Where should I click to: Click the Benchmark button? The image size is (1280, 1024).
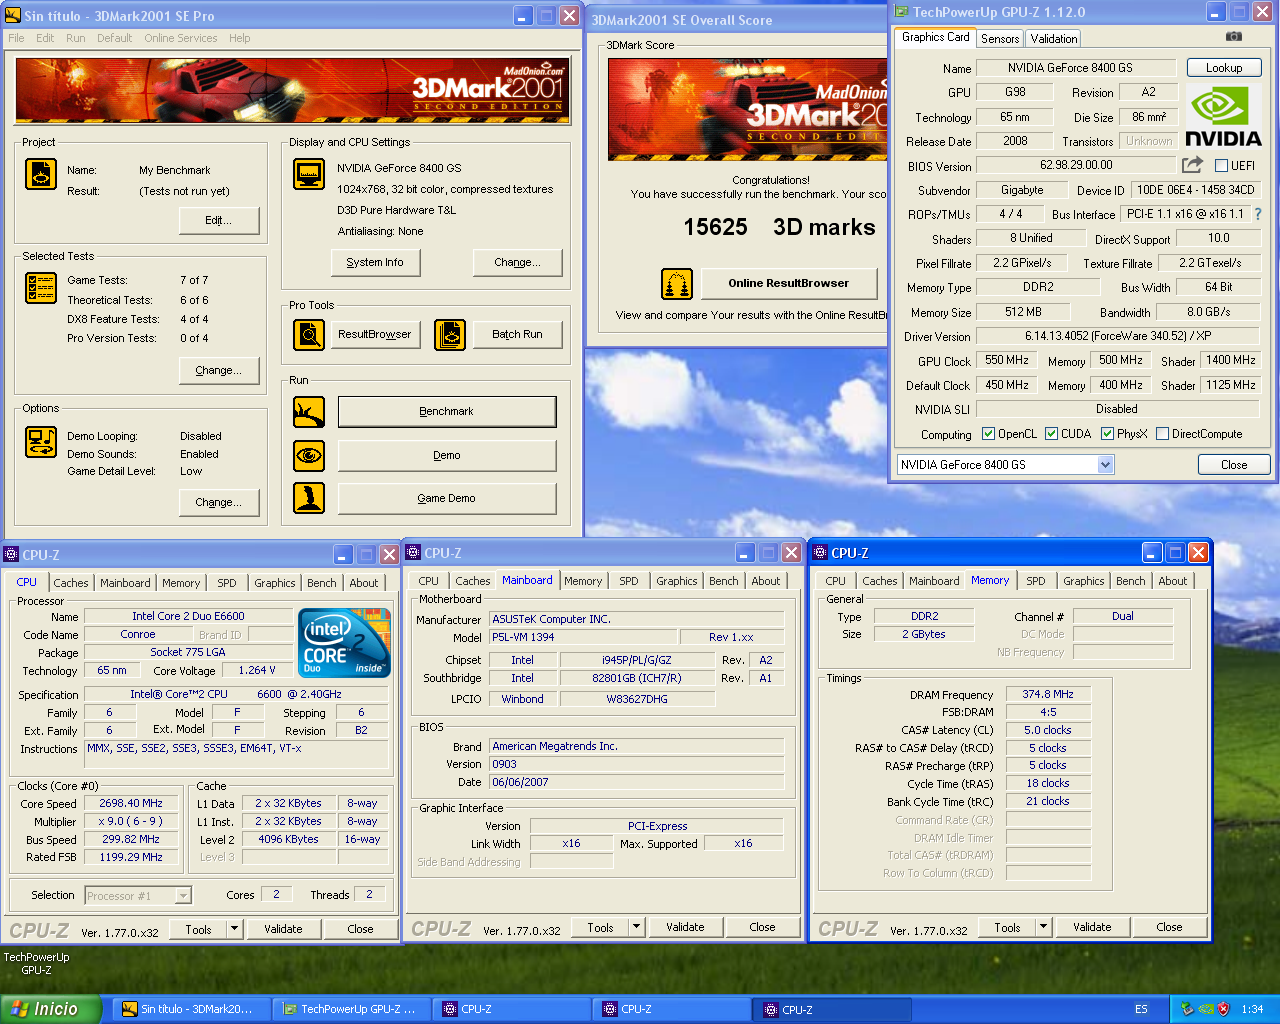click(x=447, y=412)
